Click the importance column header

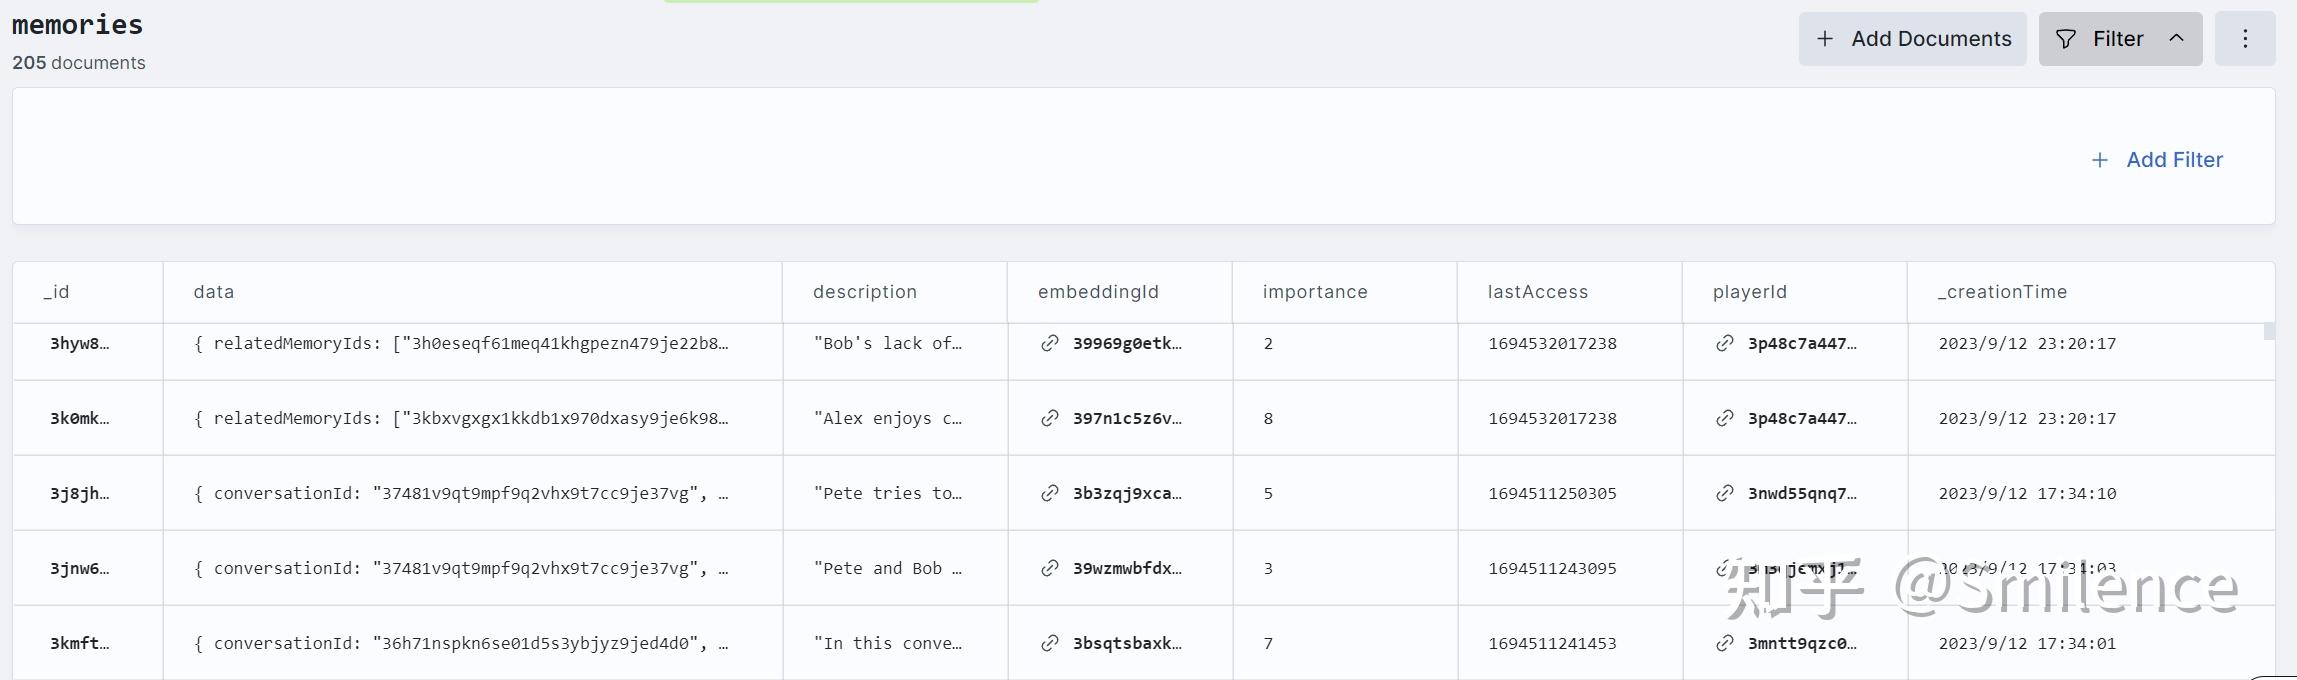pos(1315,292)
